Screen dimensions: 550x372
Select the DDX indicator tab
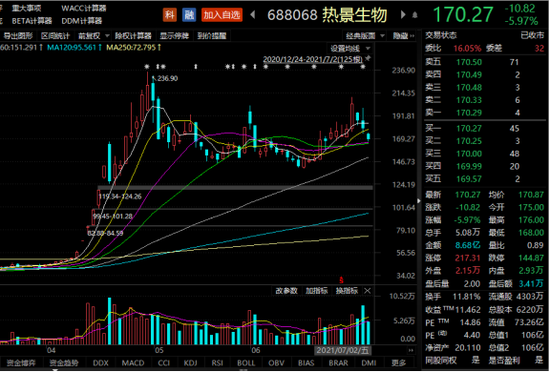pos(101,363)
